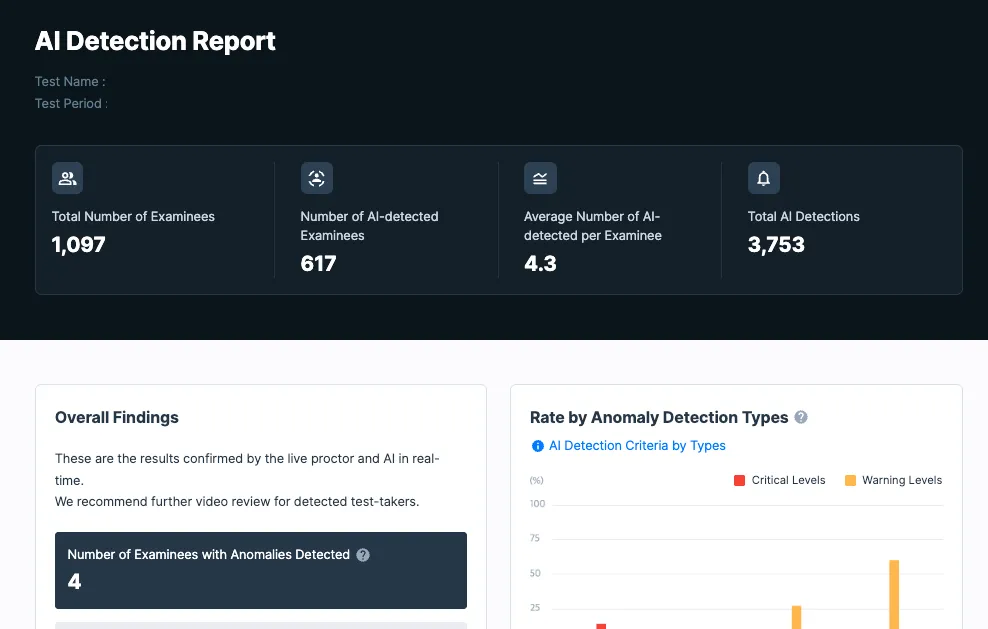988x629 pixels.
Task: Click the 617 AI-detected Examinees value
Action: point(318,263)
